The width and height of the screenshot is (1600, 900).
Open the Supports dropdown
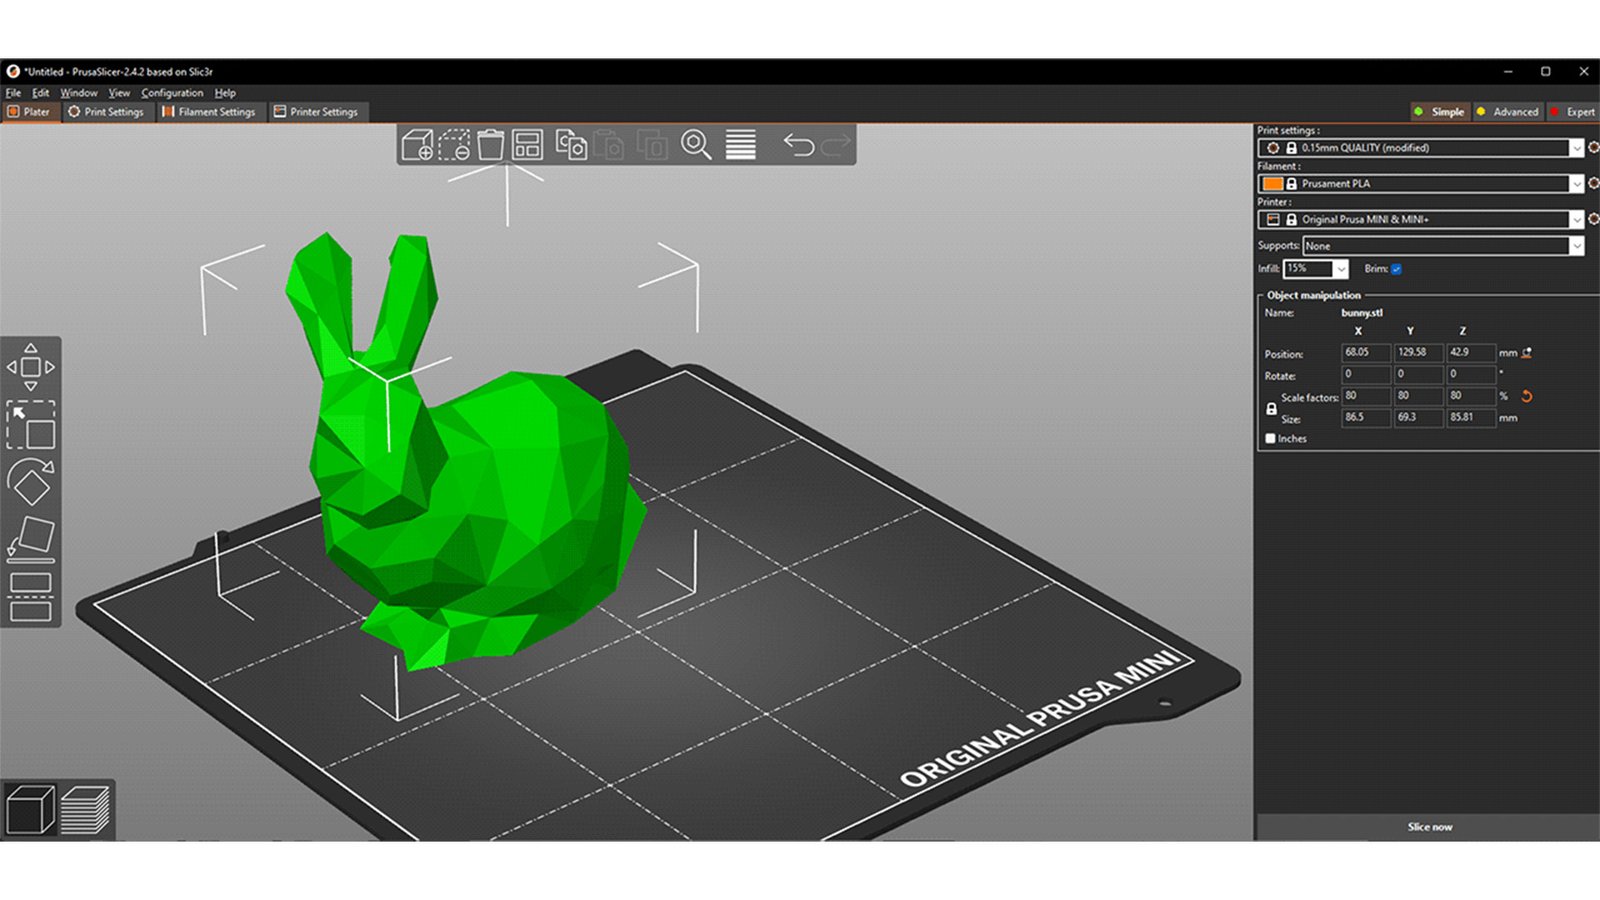(1443, 246)
